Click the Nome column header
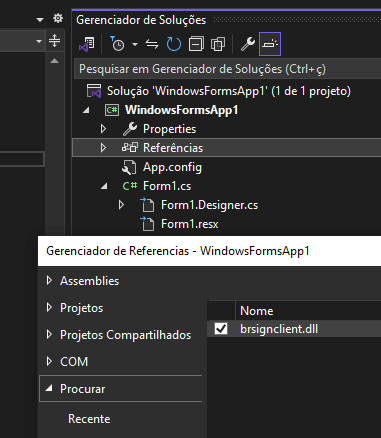This screenshot has height=438, width=381. [x=257, y=311]
